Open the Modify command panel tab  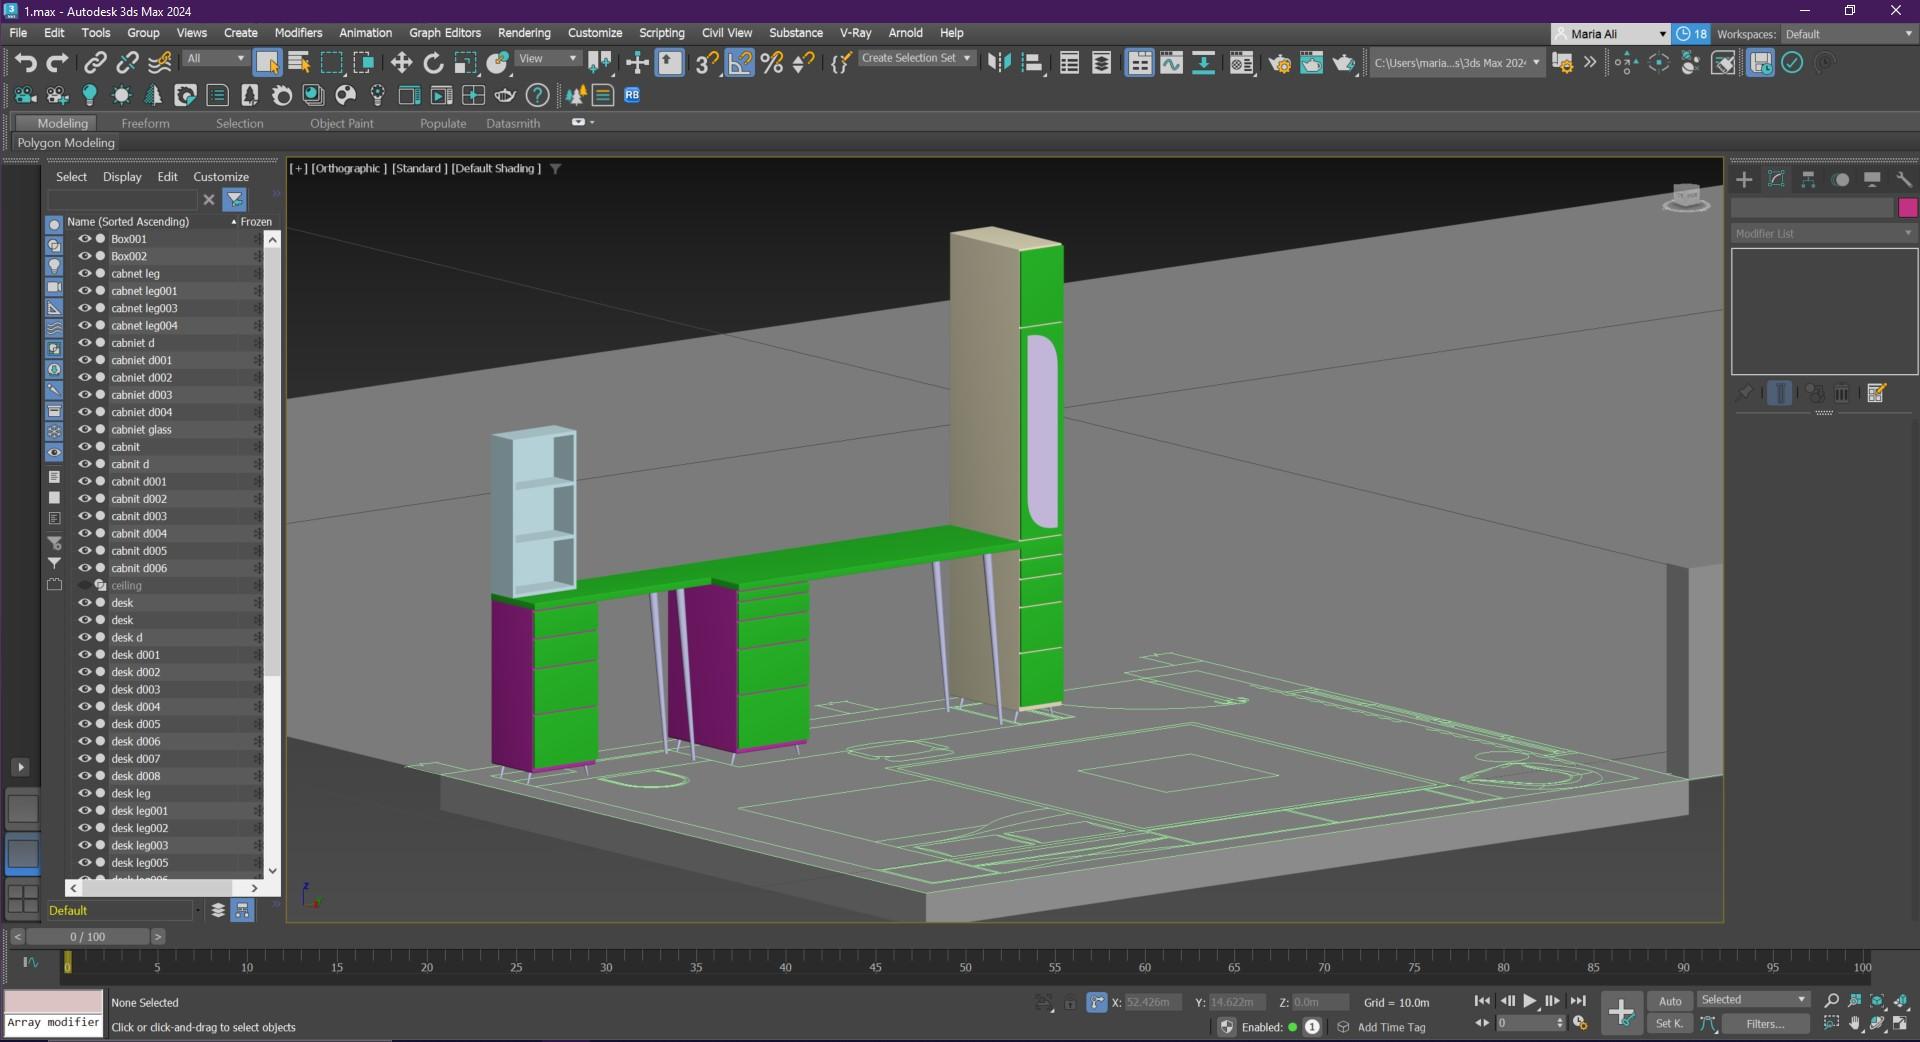click(1776, 180)
